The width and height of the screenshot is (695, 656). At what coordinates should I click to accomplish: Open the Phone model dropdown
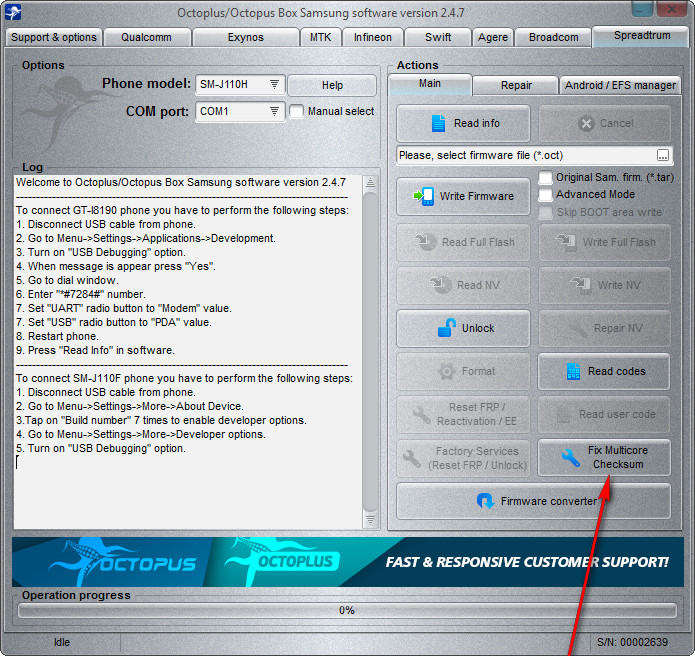coord(240,84)
